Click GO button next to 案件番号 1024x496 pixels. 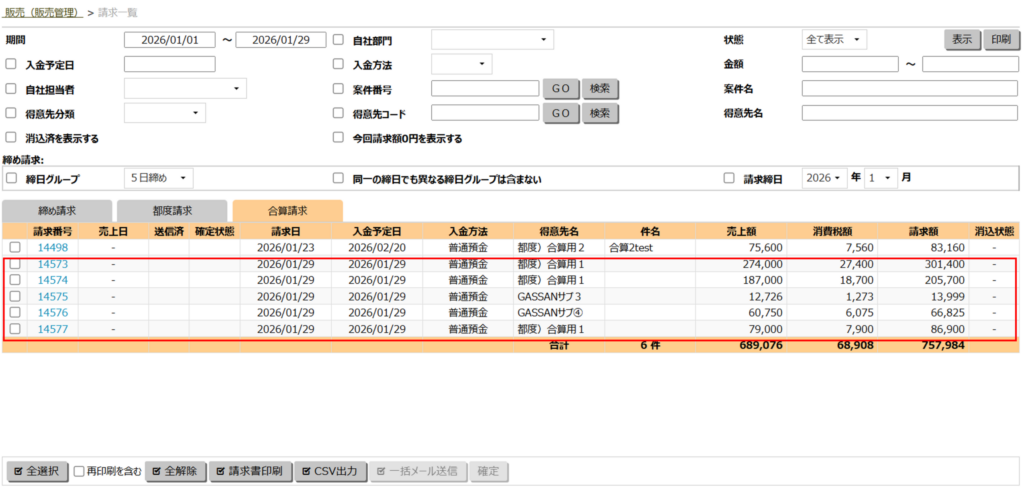[560, 89]
